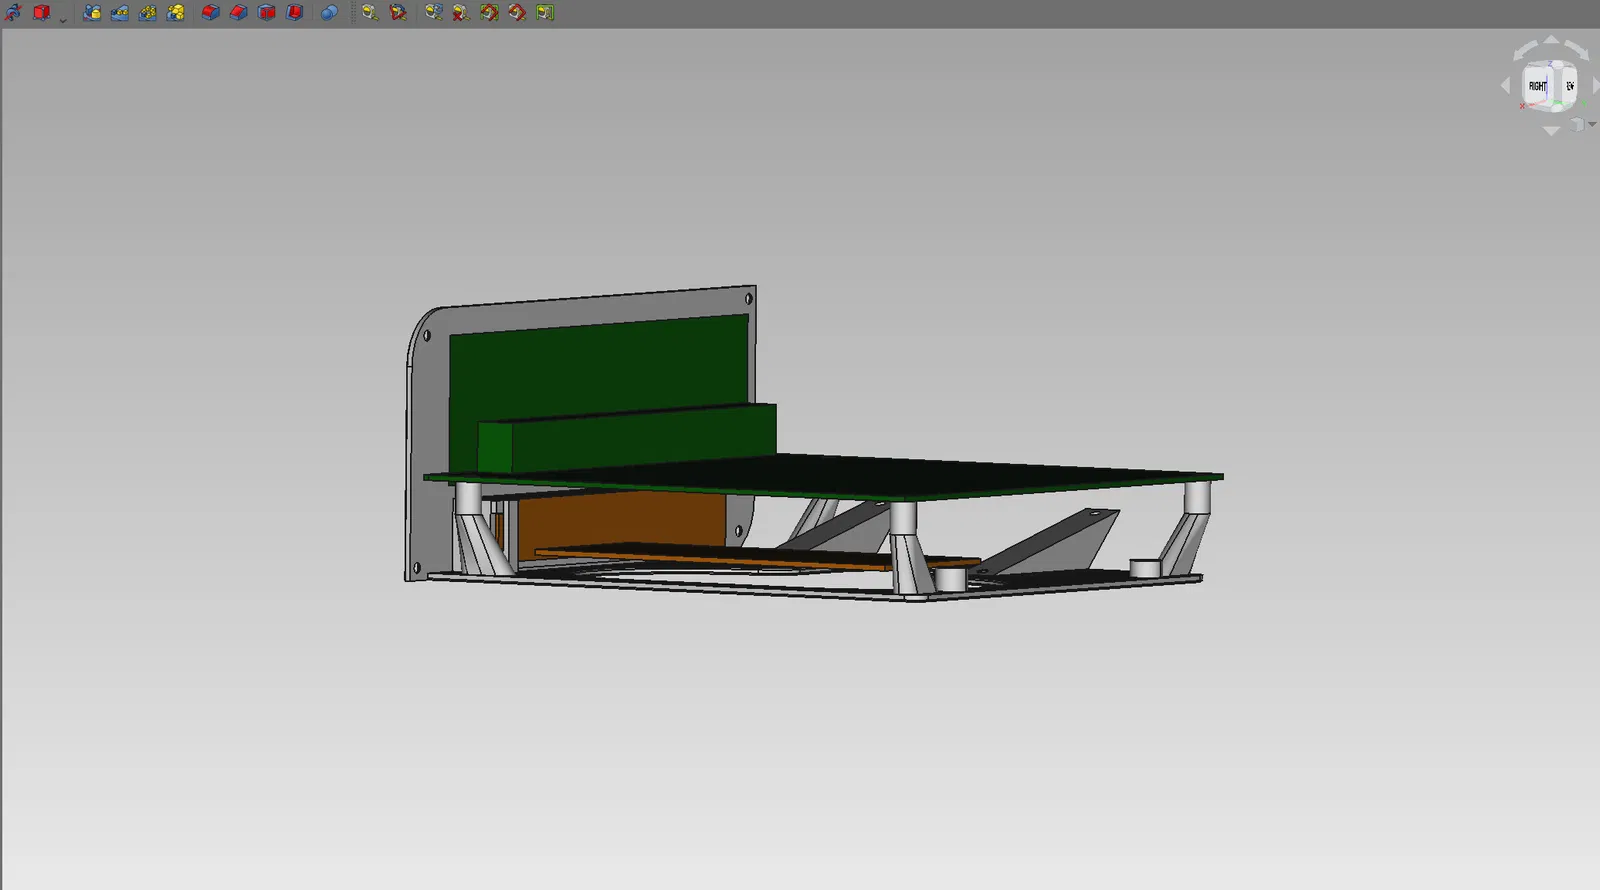Image resolution: width=1600 pixels, height=890 pixels.
Task: Click the first red solid shape icon
Action: 210,13
